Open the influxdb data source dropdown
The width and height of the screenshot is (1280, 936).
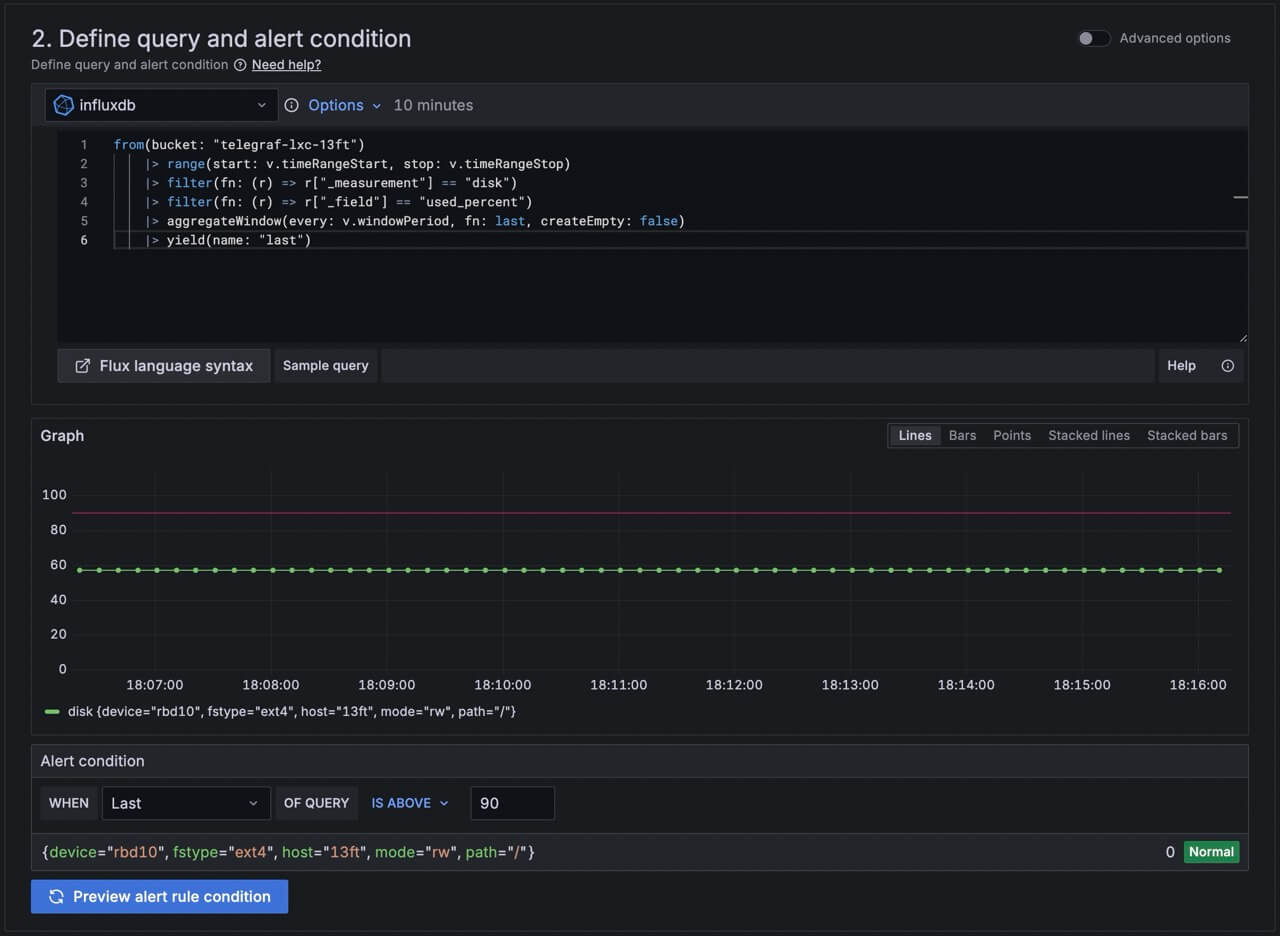[x=161, y=105]
